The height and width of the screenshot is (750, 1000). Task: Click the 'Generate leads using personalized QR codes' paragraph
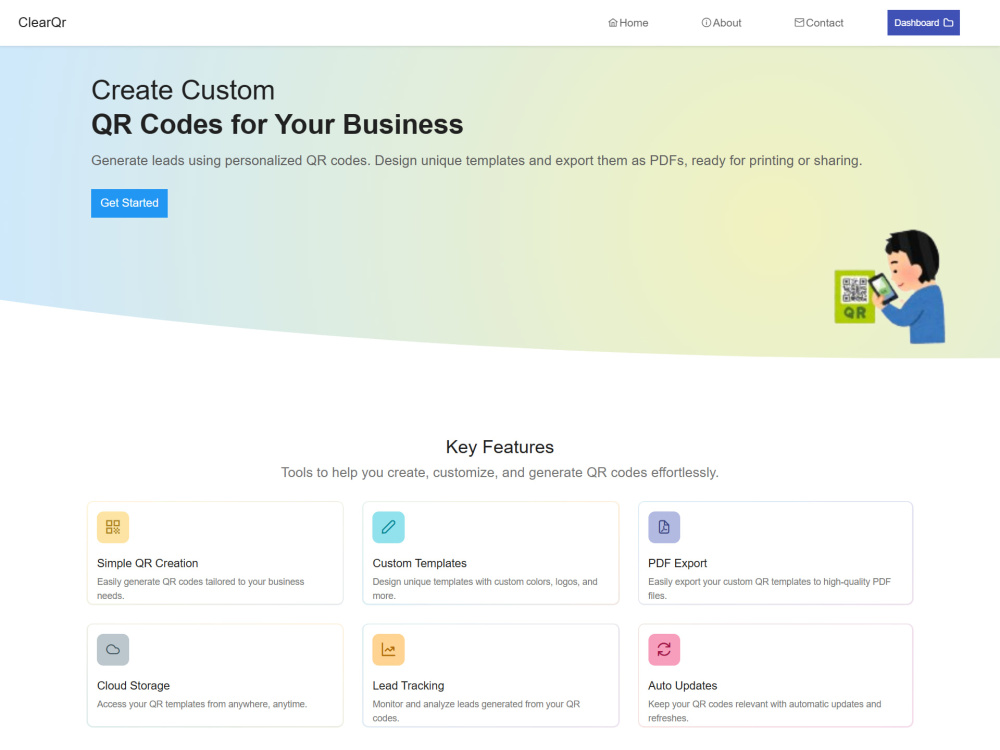pyautogui.click(x=476, y=161)
